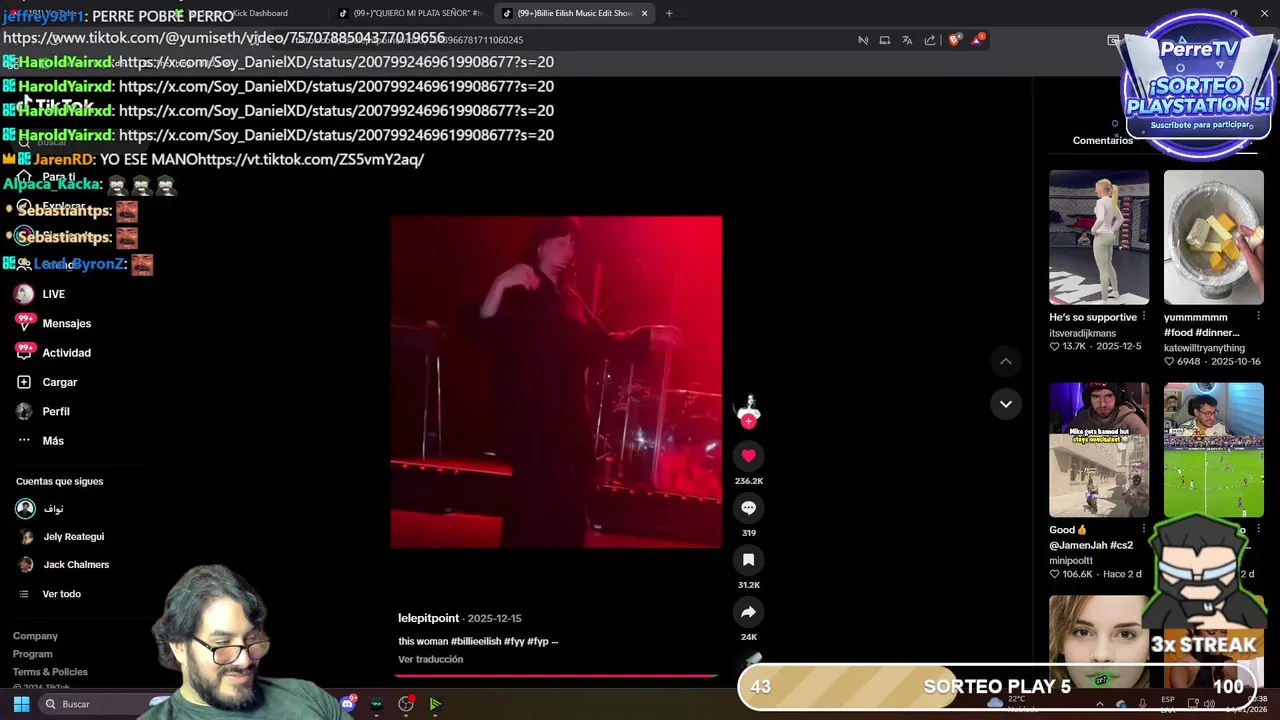Click the playing video area
The height and width of the screenshot is (720, 1280).
556,382
